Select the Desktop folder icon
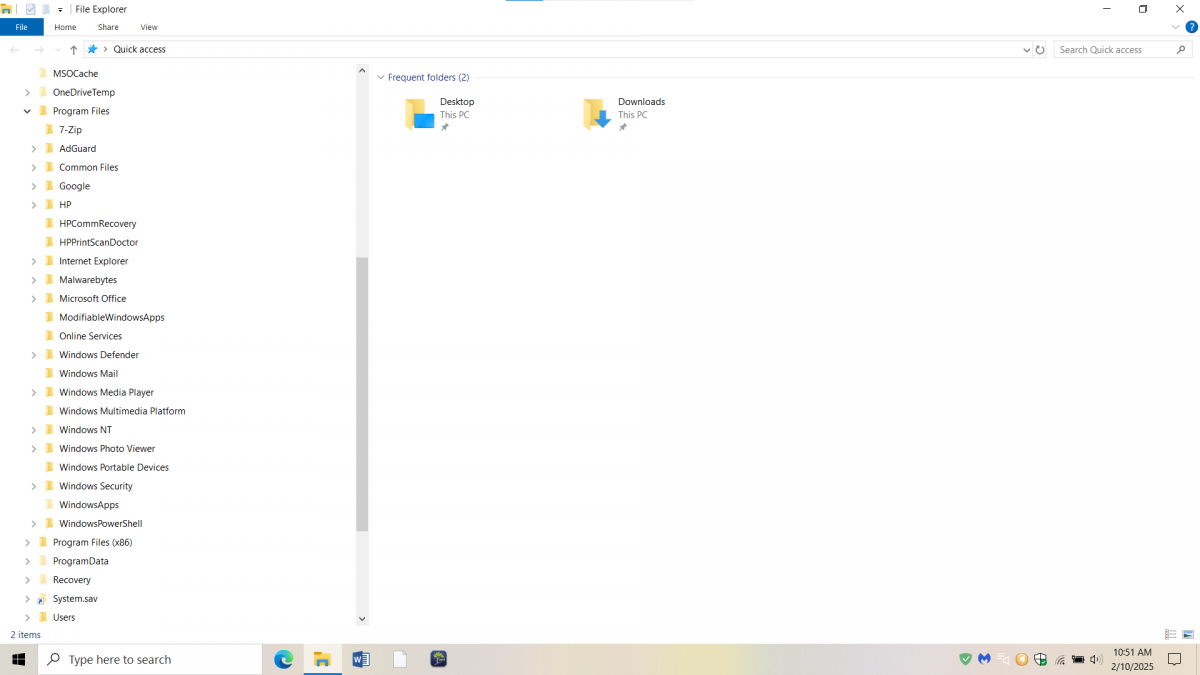Image resolution: width=1200 pixels, height=675 pixels. [419, 114]
